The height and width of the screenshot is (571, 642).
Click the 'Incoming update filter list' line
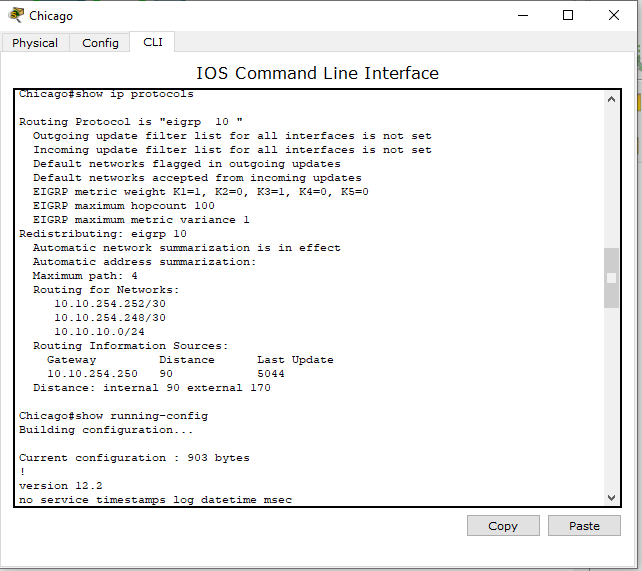tap(232, 149)
